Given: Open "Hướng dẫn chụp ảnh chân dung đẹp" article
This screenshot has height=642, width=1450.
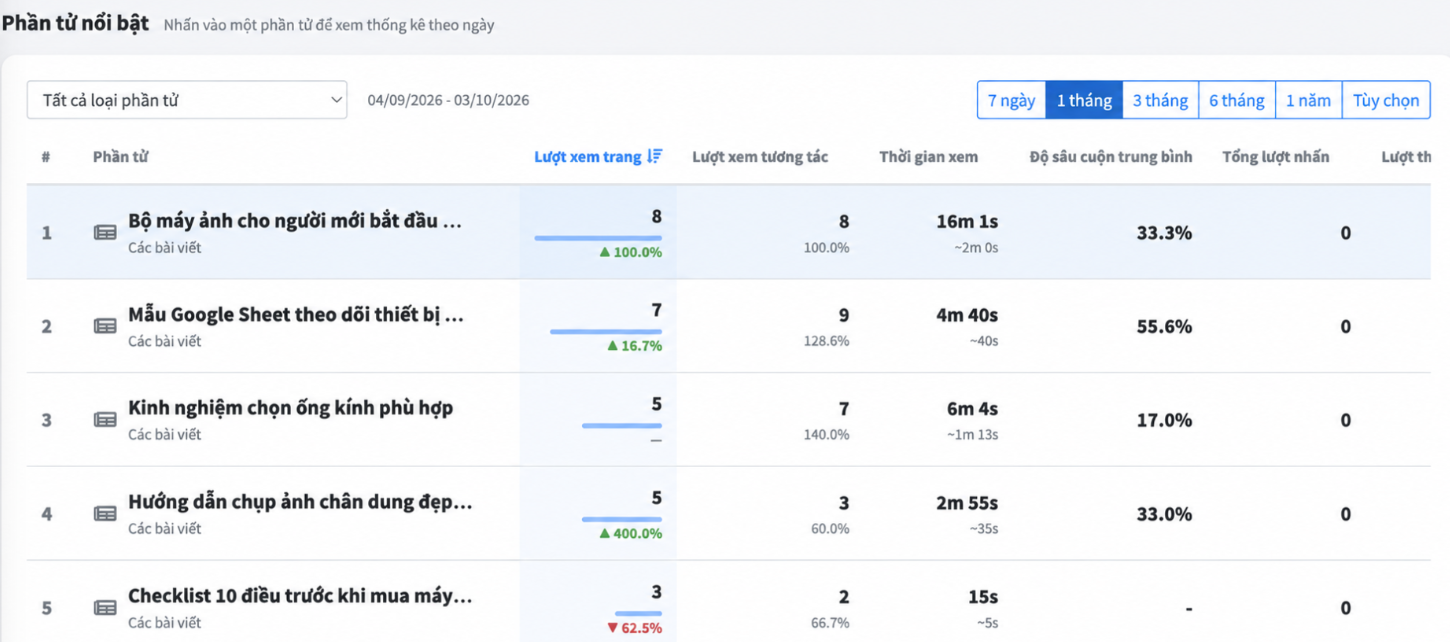Looking at the screenshot, I should [300, 502].
